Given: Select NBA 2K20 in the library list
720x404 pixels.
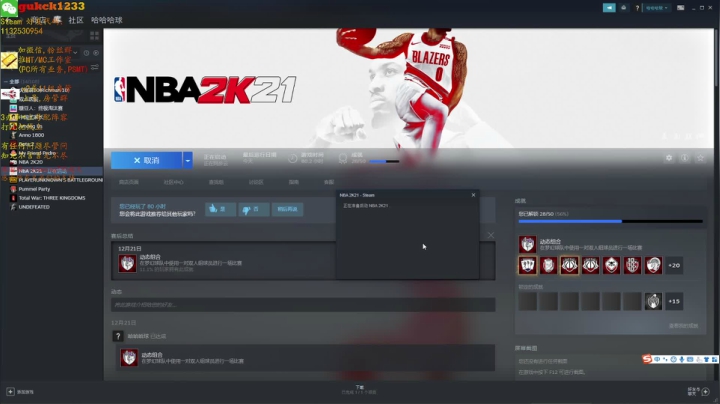Looking at the screenshot, I should coord(30,162).
